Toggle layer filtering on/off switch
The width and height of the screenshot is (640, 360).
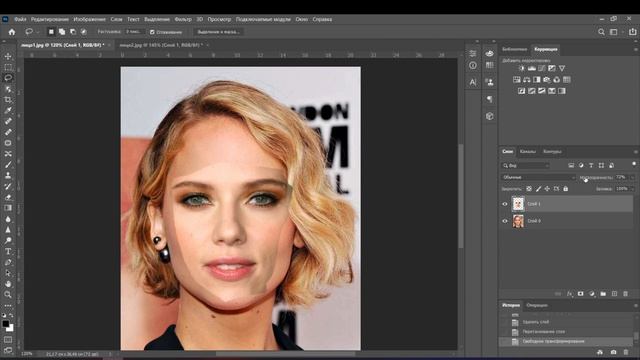(x=634, y=164)
